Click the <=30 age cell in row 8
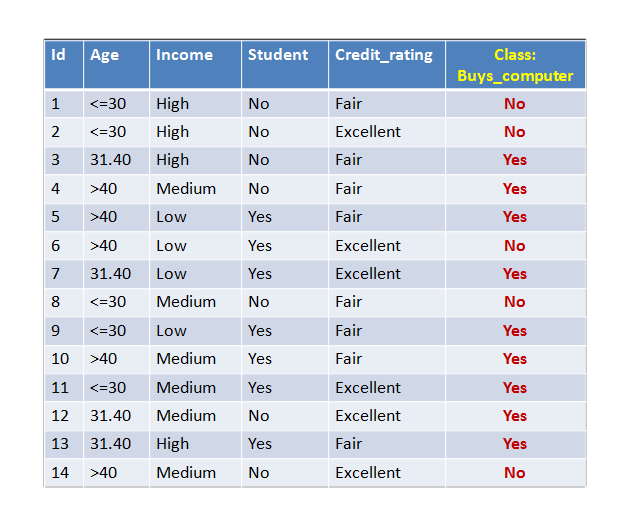This screenshot has width=628, height=526. [x=116, y=302]
